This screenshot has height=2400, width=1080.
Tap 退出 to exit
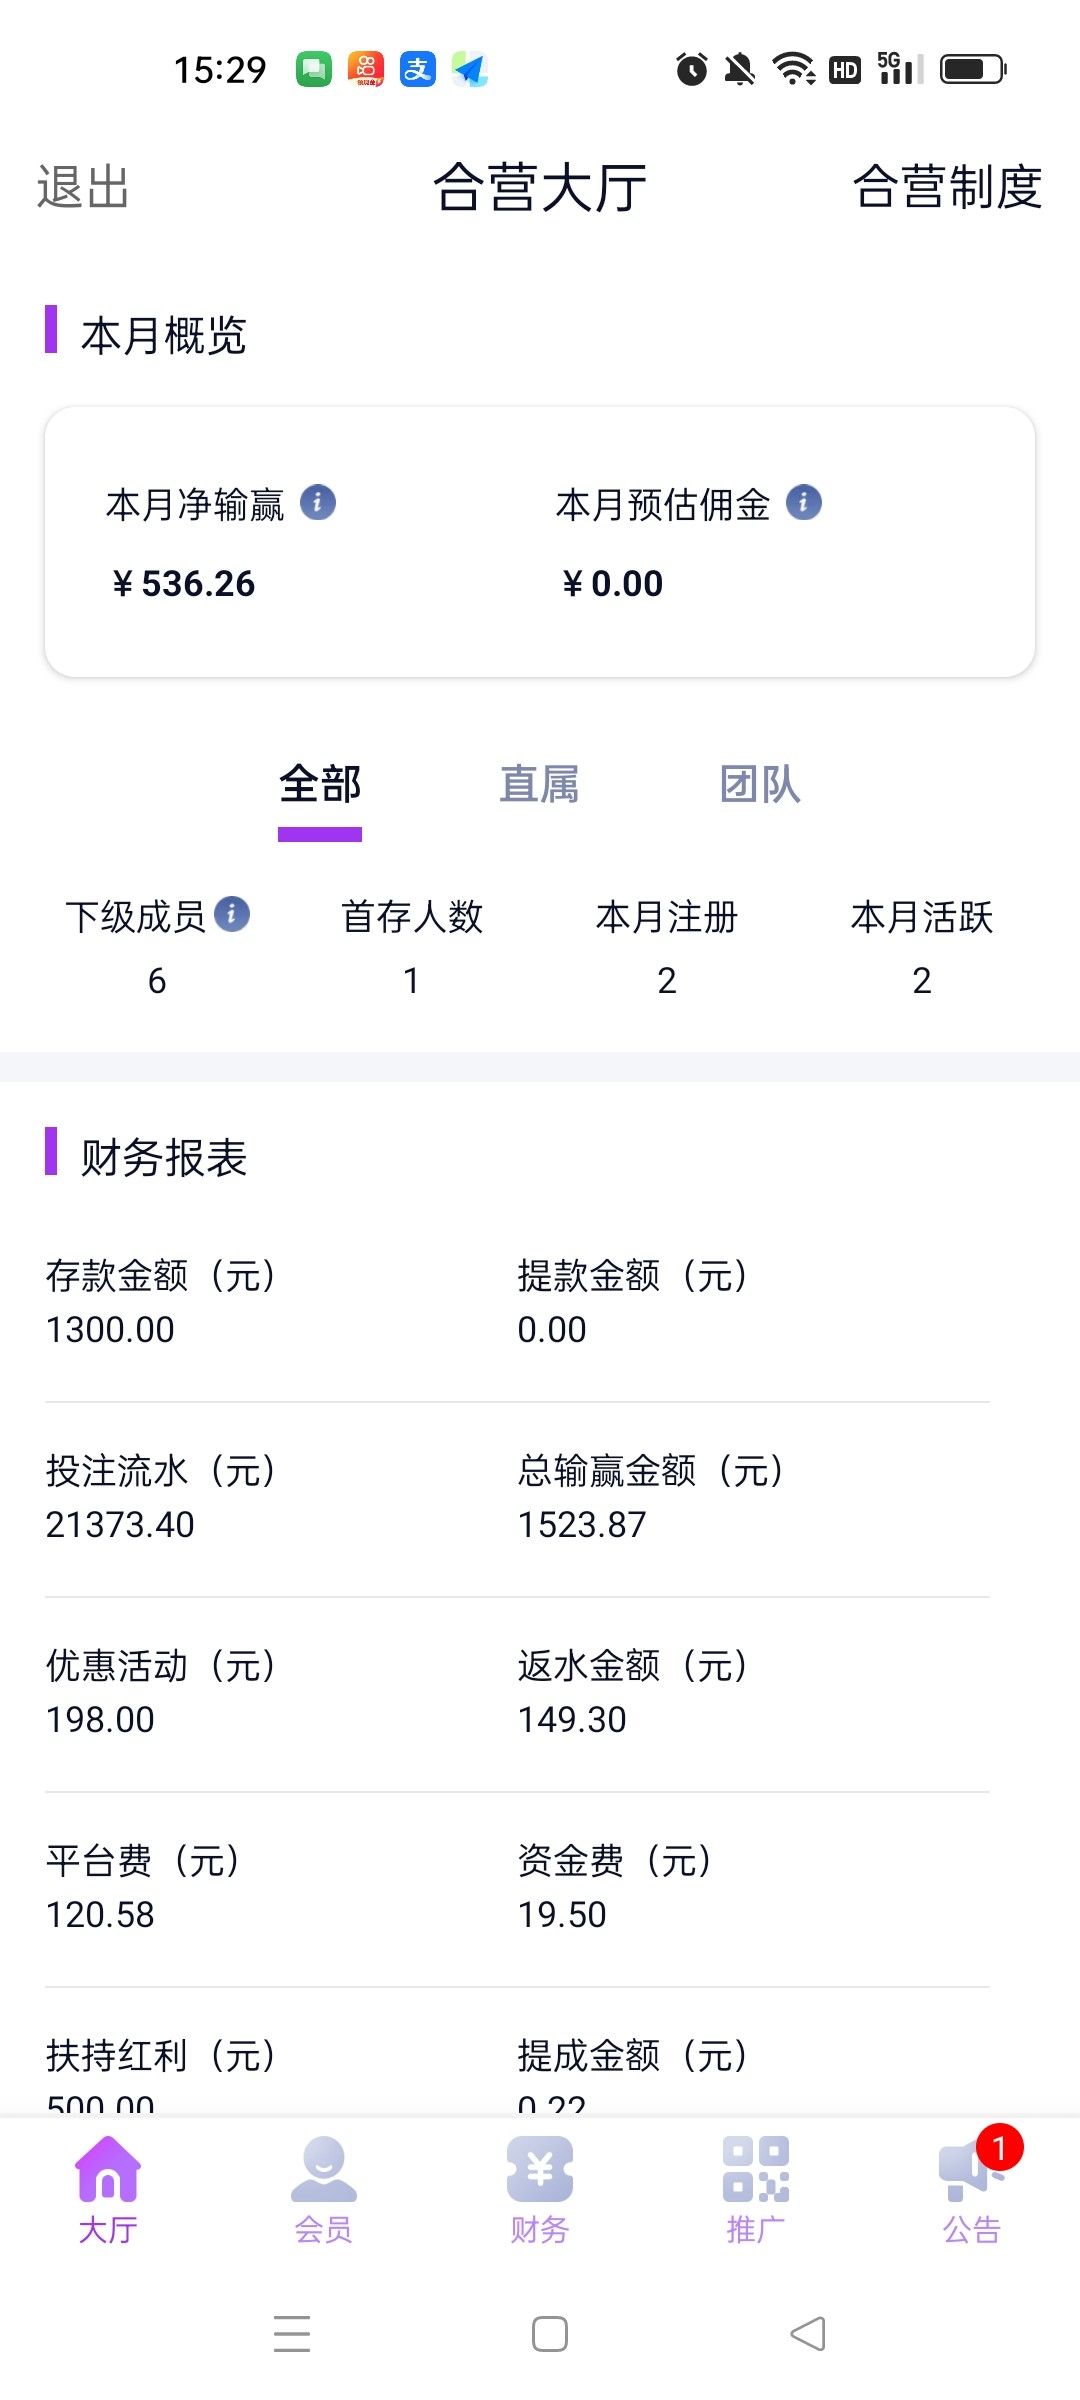[x=83, y=188]
